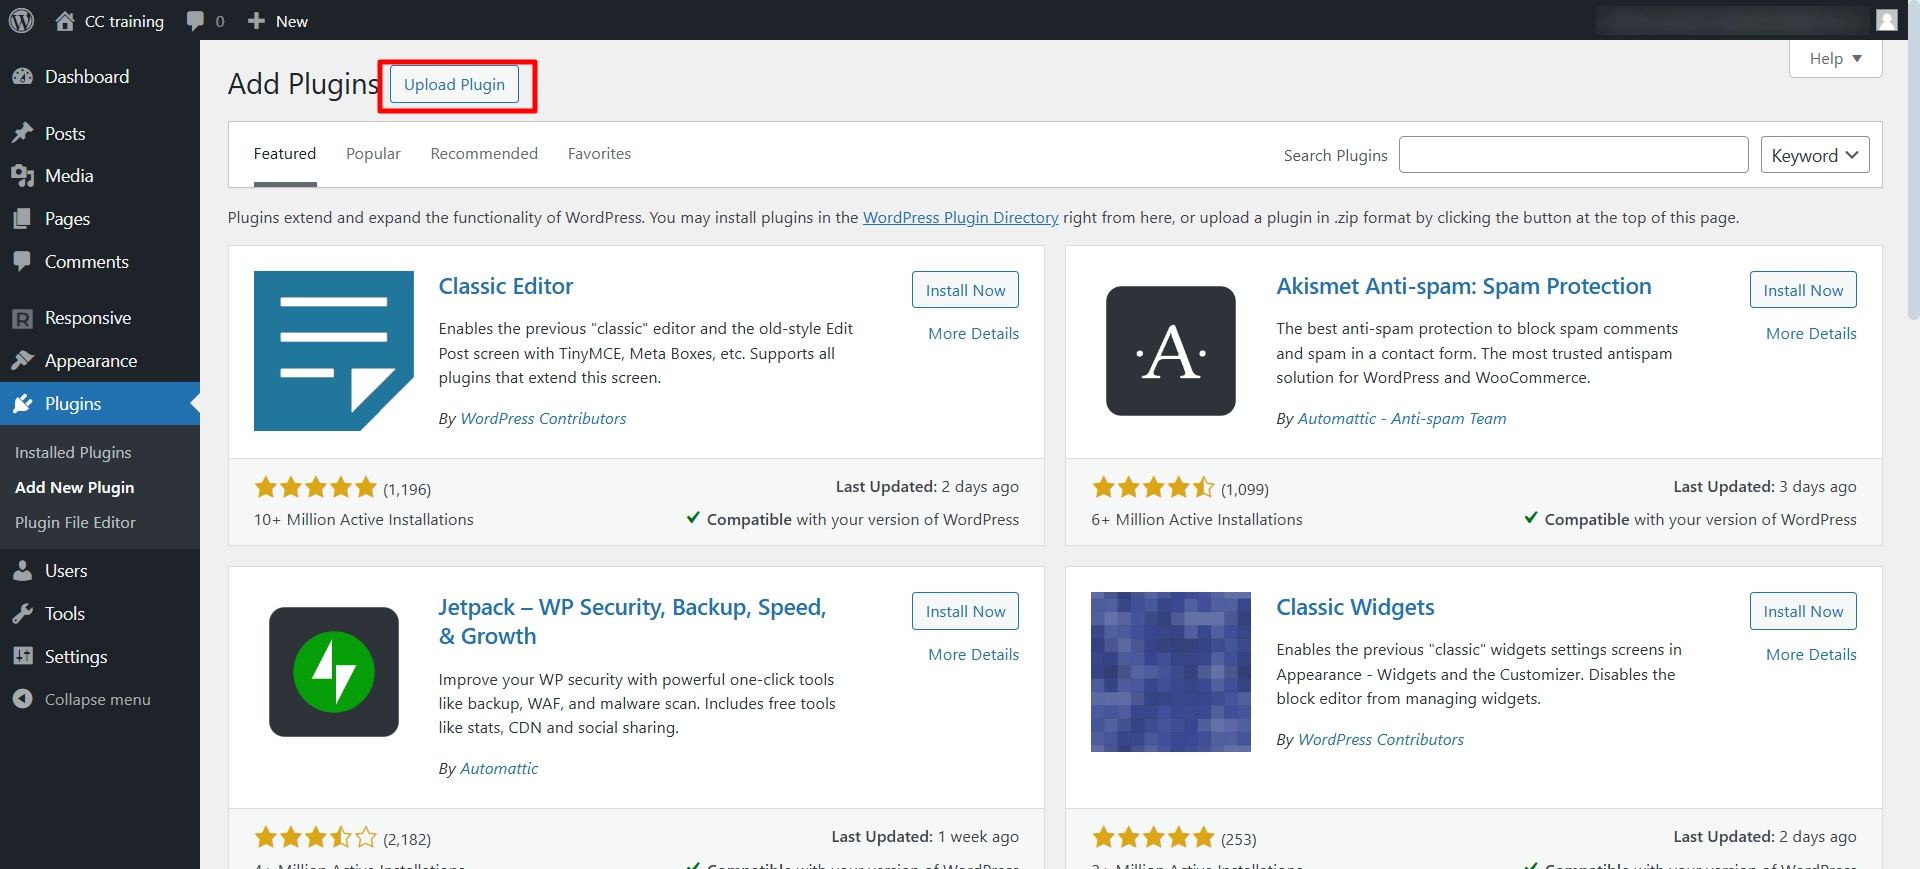This screenshot has height=869, width=1920.
Task: Install the Akismet Anti-spam plugin
Action: [1803, 290]
